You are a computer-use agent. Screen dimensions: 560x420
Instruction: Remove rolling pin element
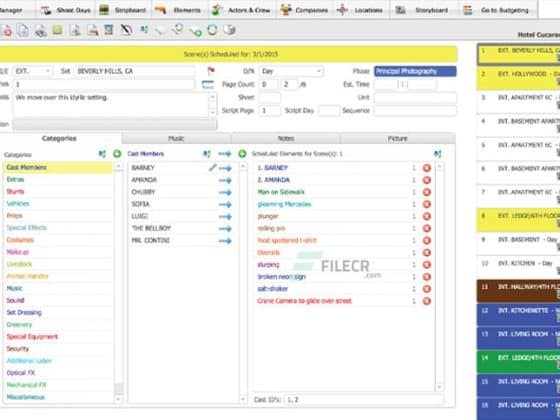click(x=426, y=228)
